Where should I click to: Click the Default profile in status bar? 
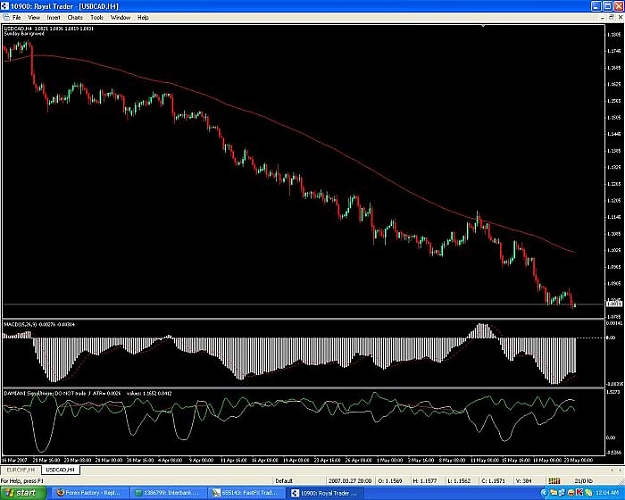tap(284, 481)
